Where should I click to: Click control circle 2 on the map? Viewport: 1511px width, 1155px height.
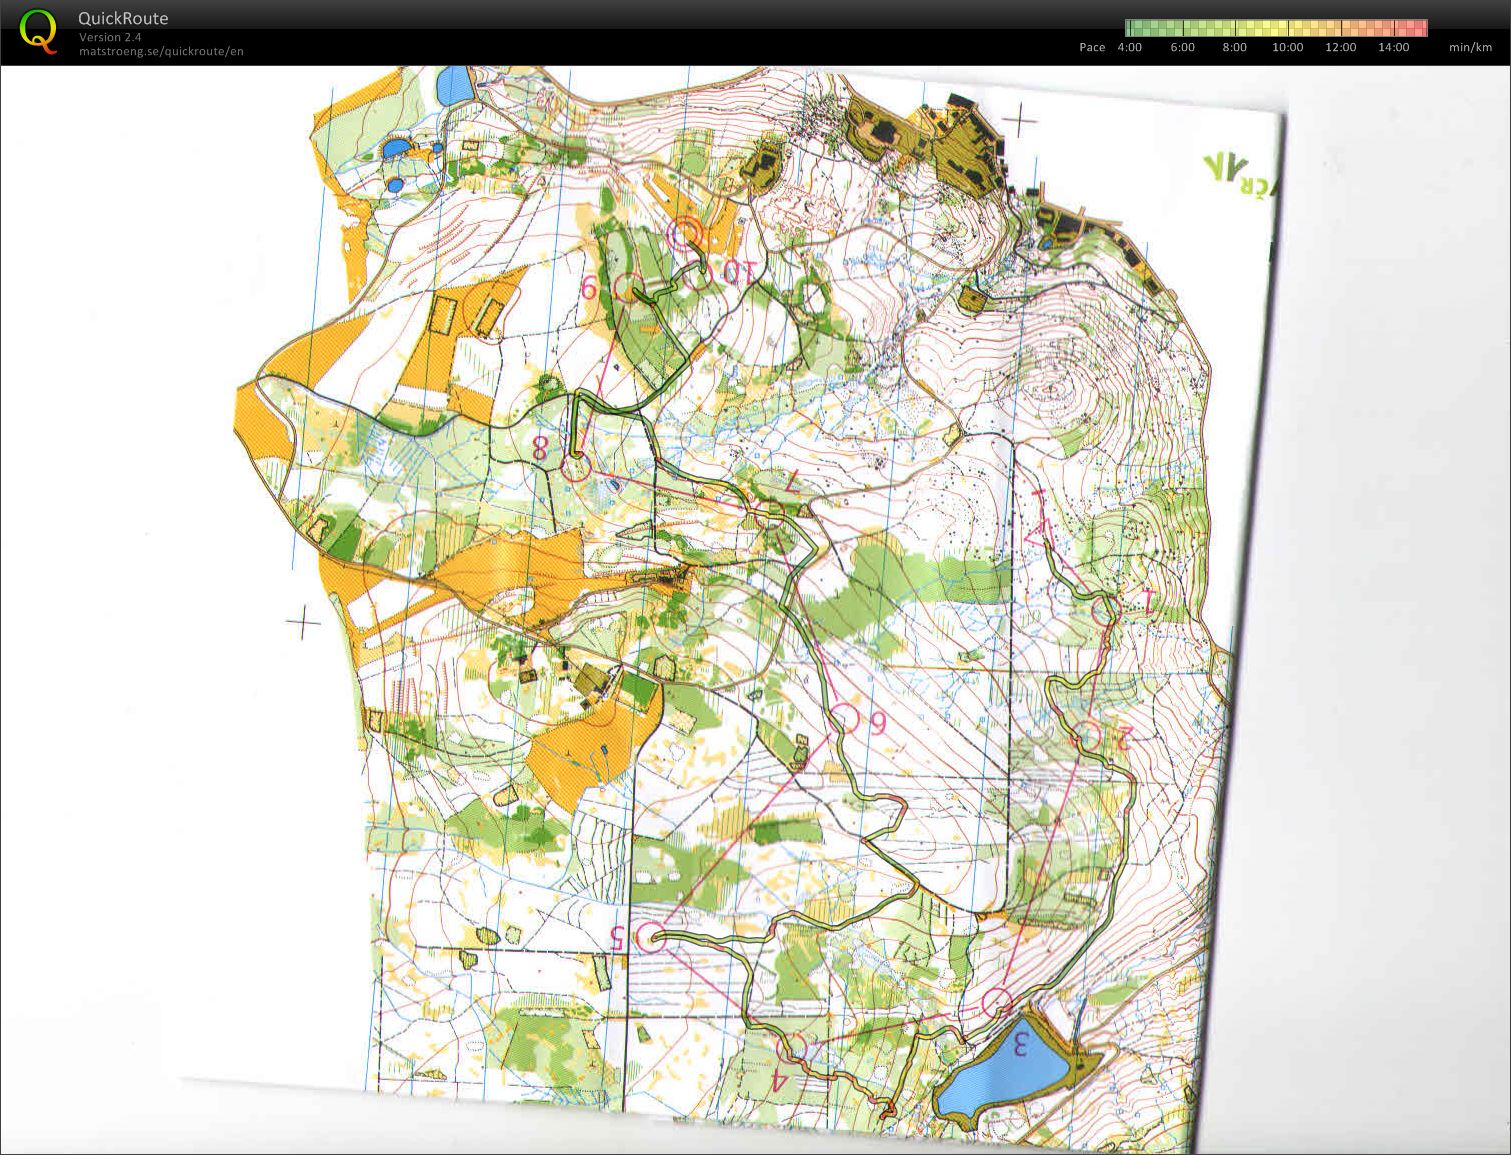point(1088,737)
